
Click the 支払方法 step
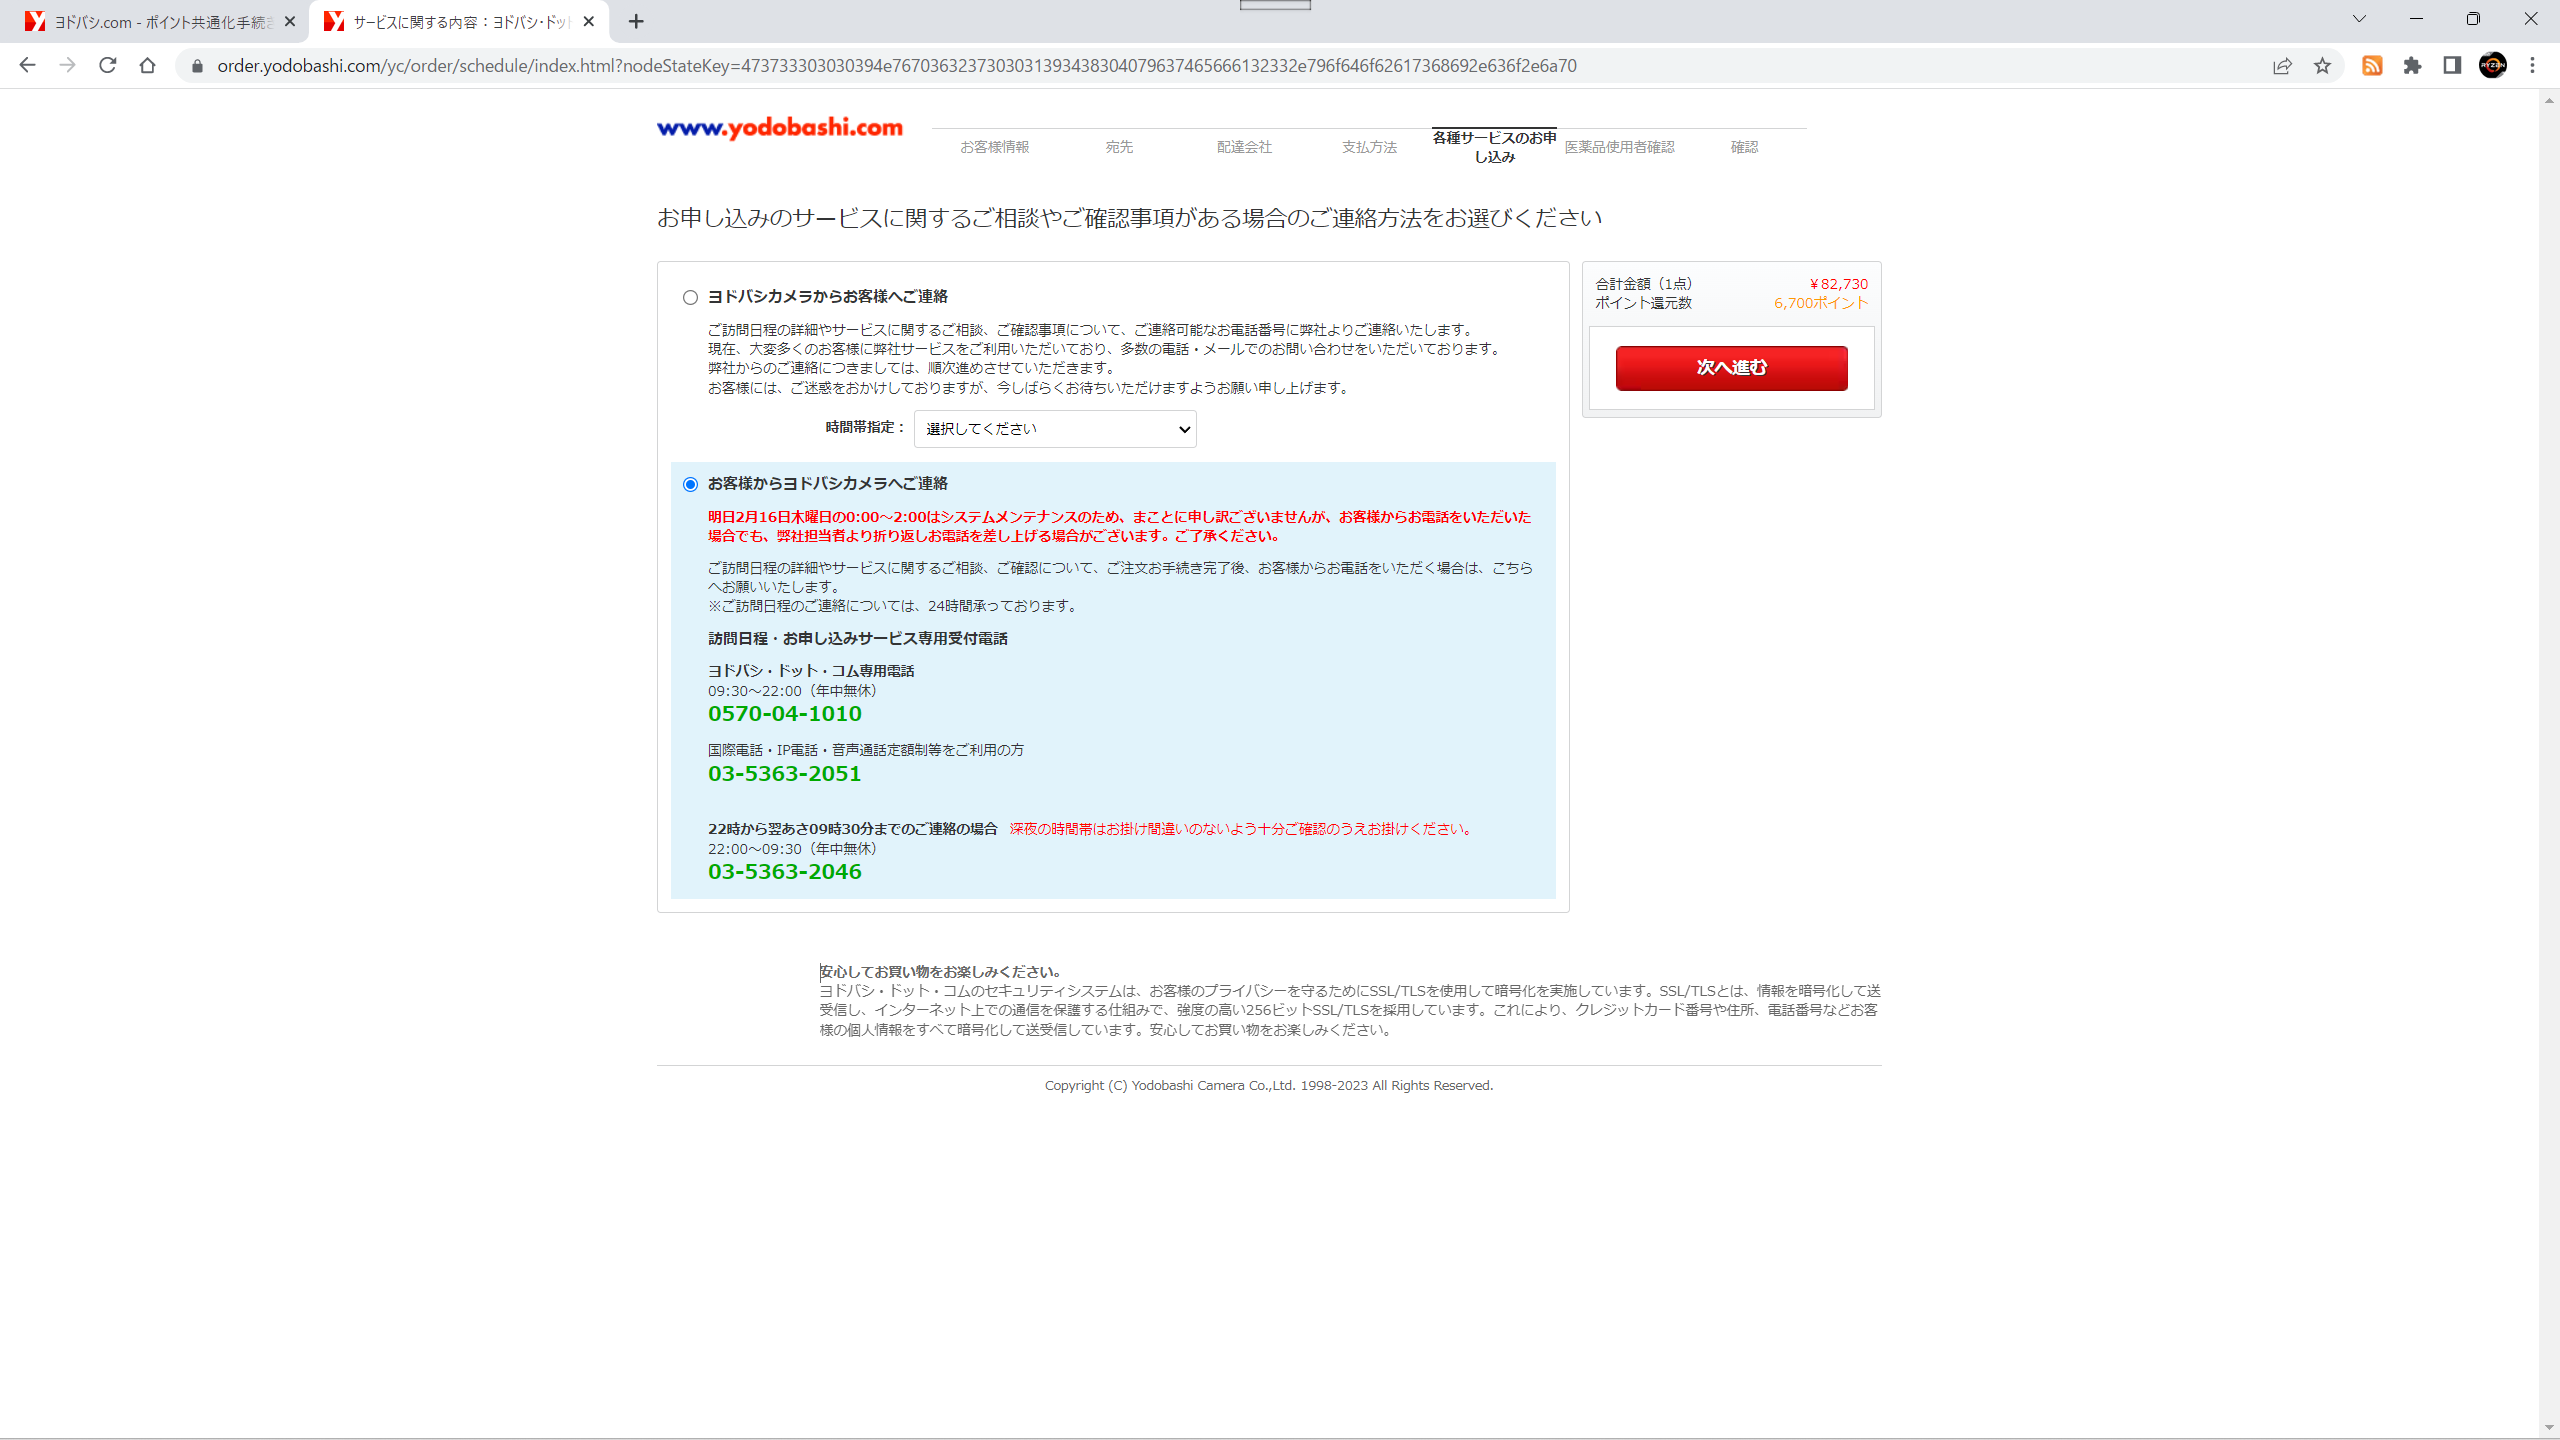(1369, 147)
